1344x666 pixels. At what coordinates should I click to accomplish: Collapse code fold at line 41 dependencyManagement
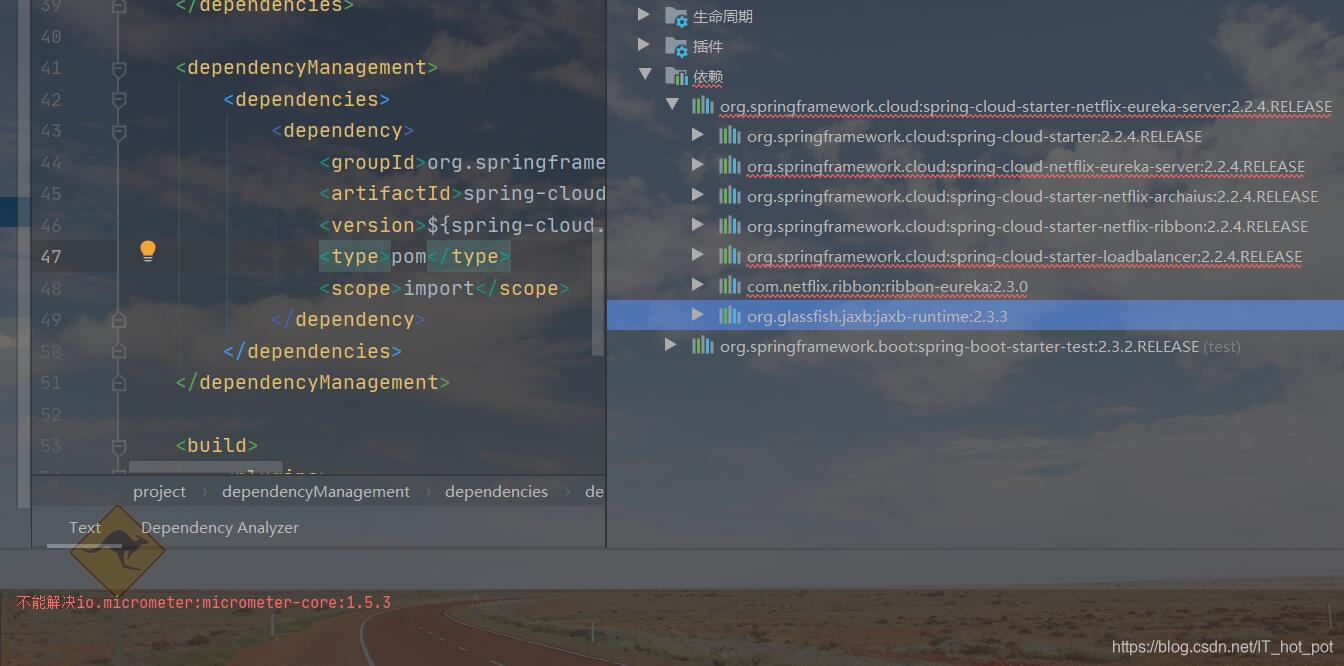[119, 68]
